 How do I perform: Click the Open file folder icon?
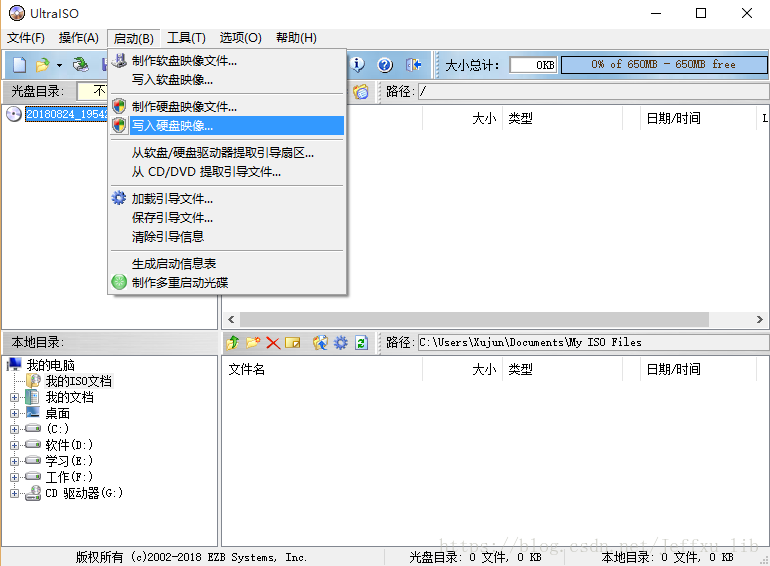tap(43, 64)
